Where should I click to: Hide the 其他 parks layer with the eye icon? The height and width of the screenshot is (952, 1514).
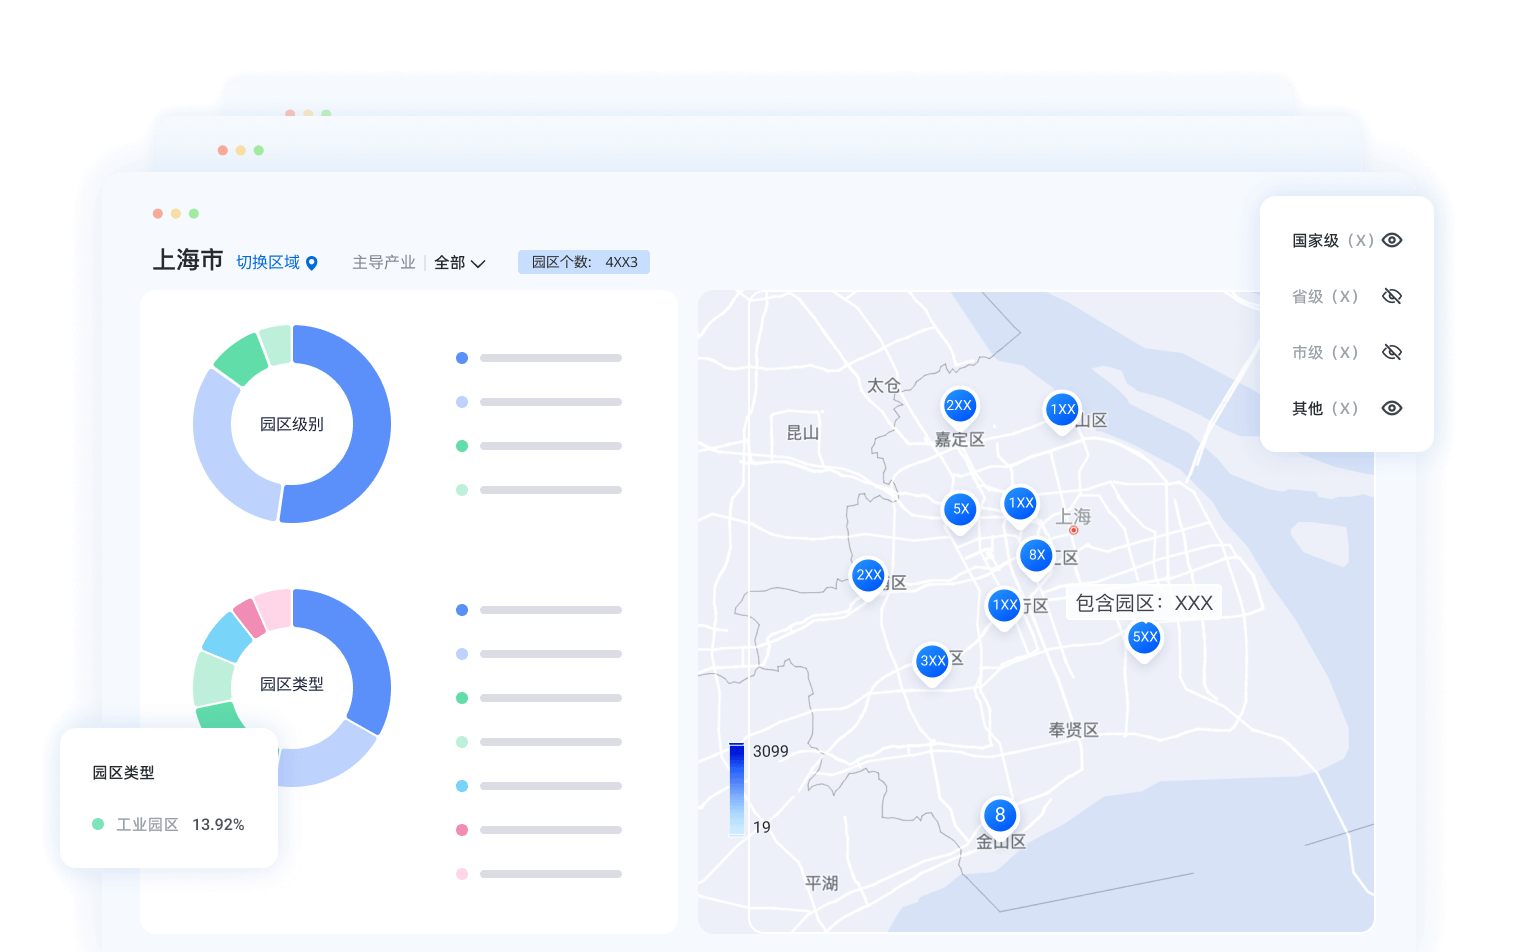coord(1392,408)
